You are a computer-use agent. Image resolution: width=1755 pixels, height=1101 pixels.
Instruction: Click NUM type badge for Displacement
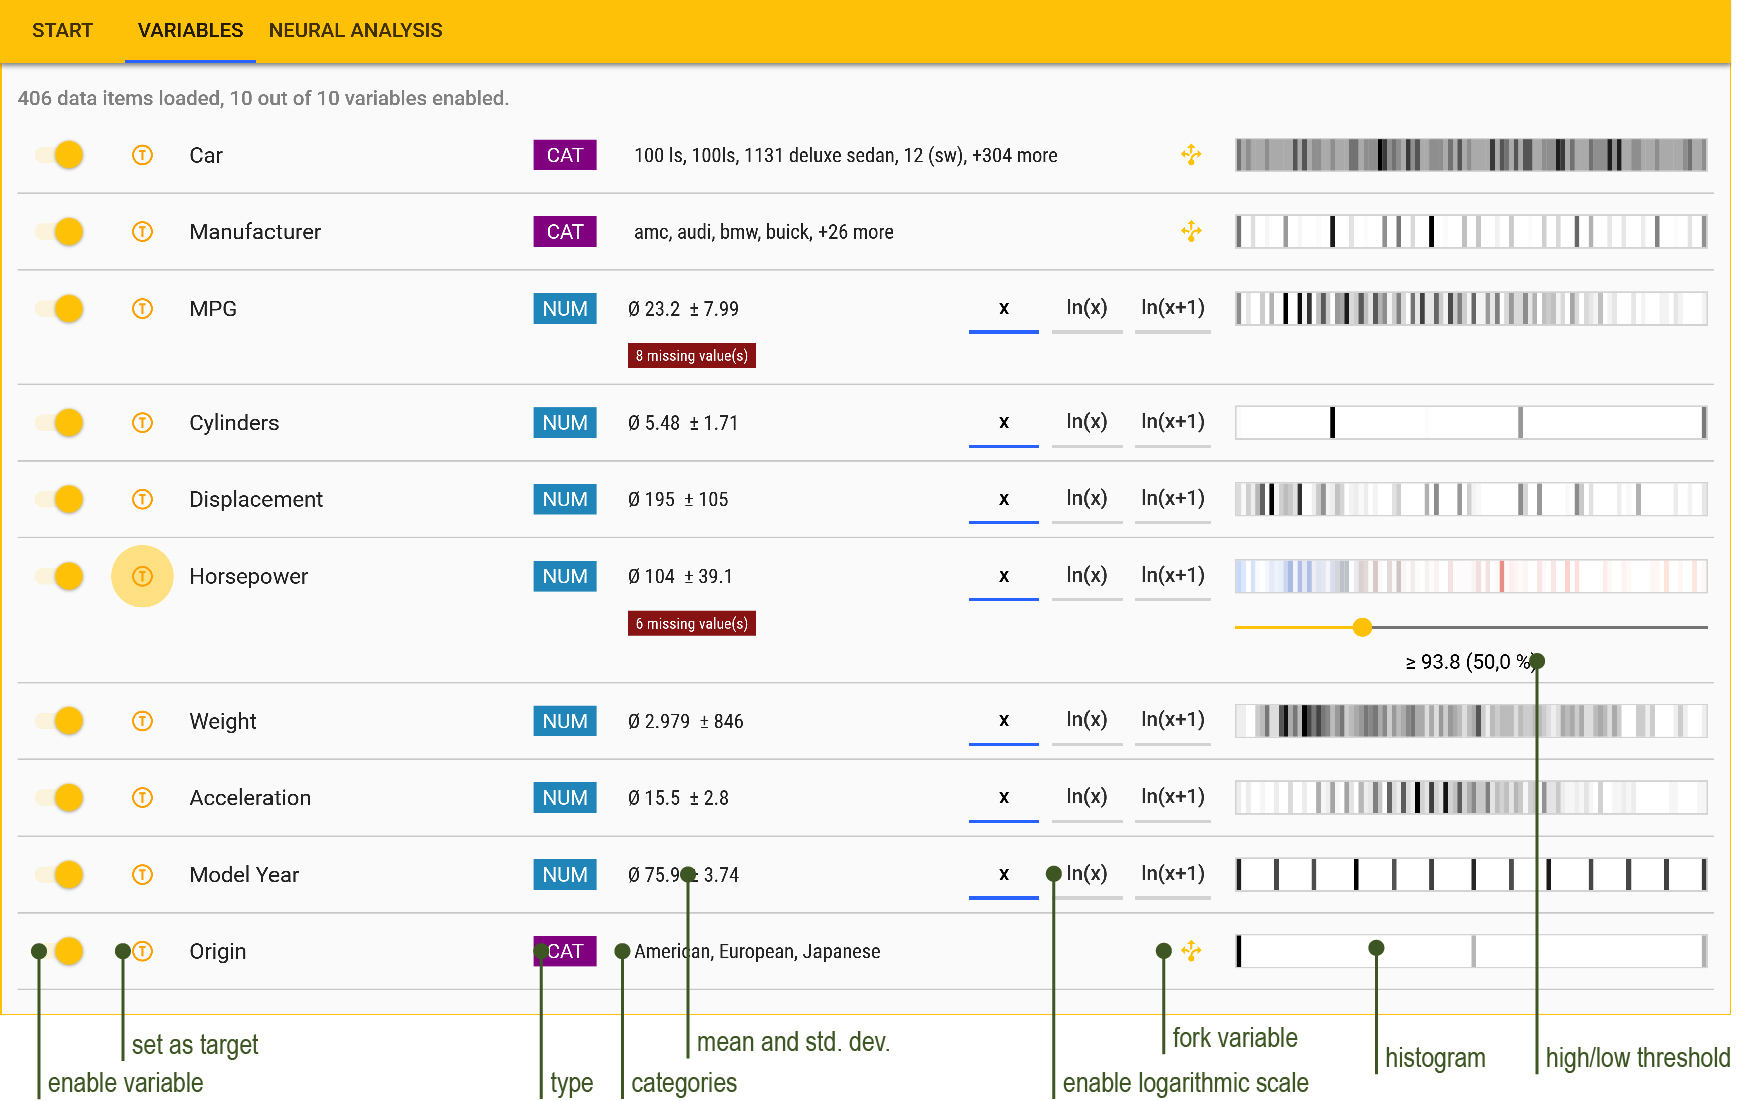pyautogui.click(x=565, y=499)
